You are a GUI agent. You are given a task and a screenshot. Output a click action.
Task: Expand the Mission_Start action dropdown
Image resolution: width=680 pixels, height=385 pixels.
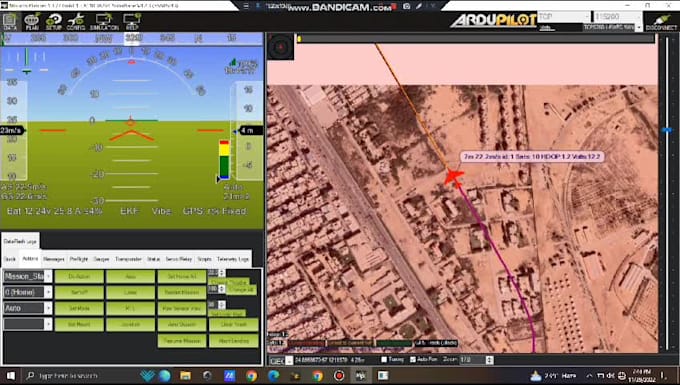(x=48, y=276)
